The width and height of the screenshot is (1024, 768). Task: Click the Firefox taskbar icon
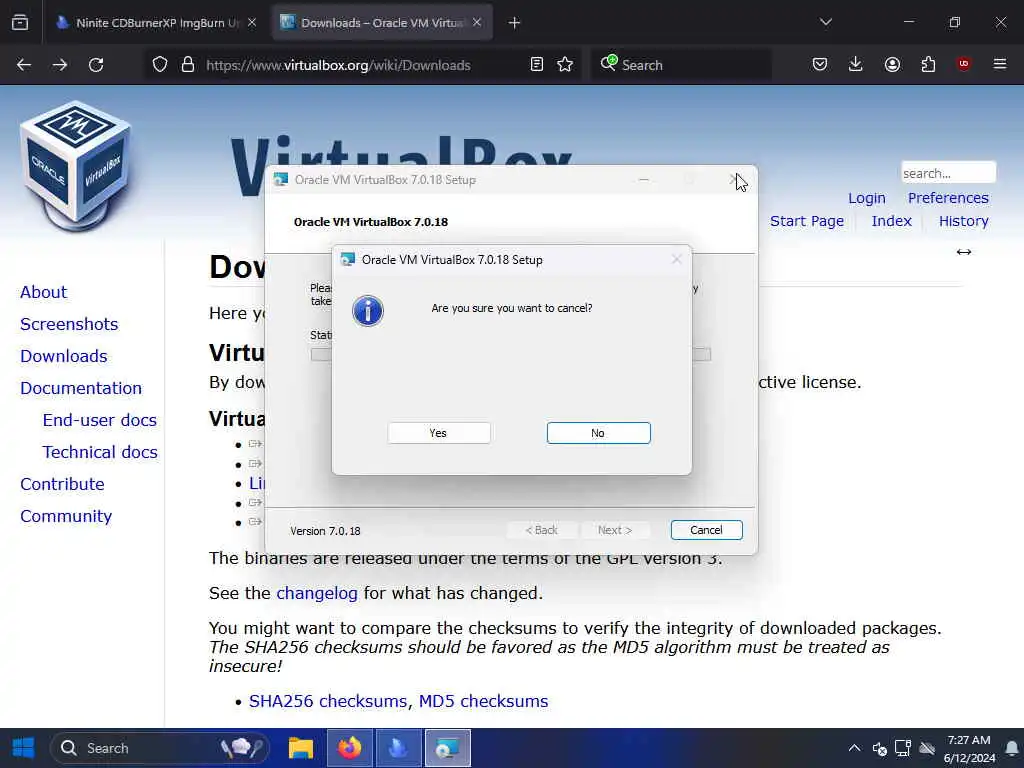(x=349, y=748)
